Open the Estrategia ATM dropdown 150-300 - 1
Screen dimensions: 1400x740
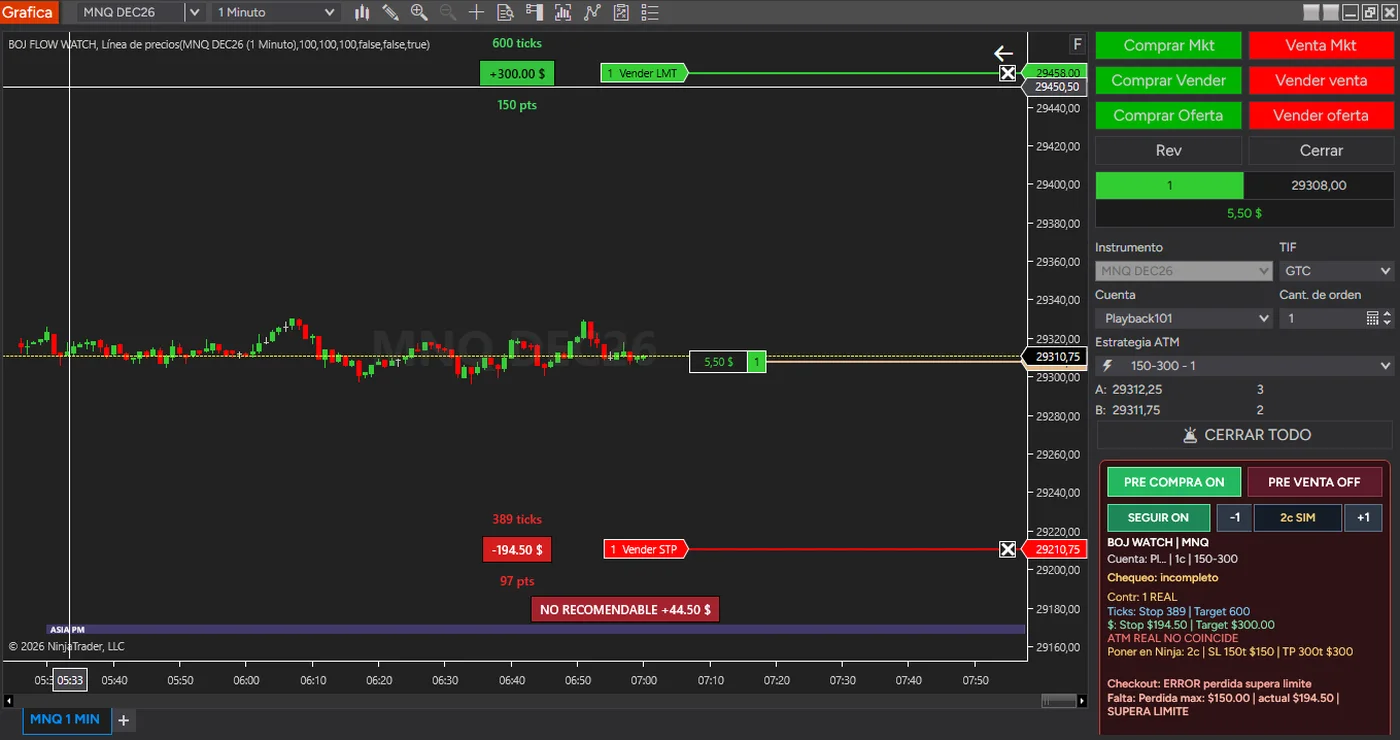(x=1245, y=366)
